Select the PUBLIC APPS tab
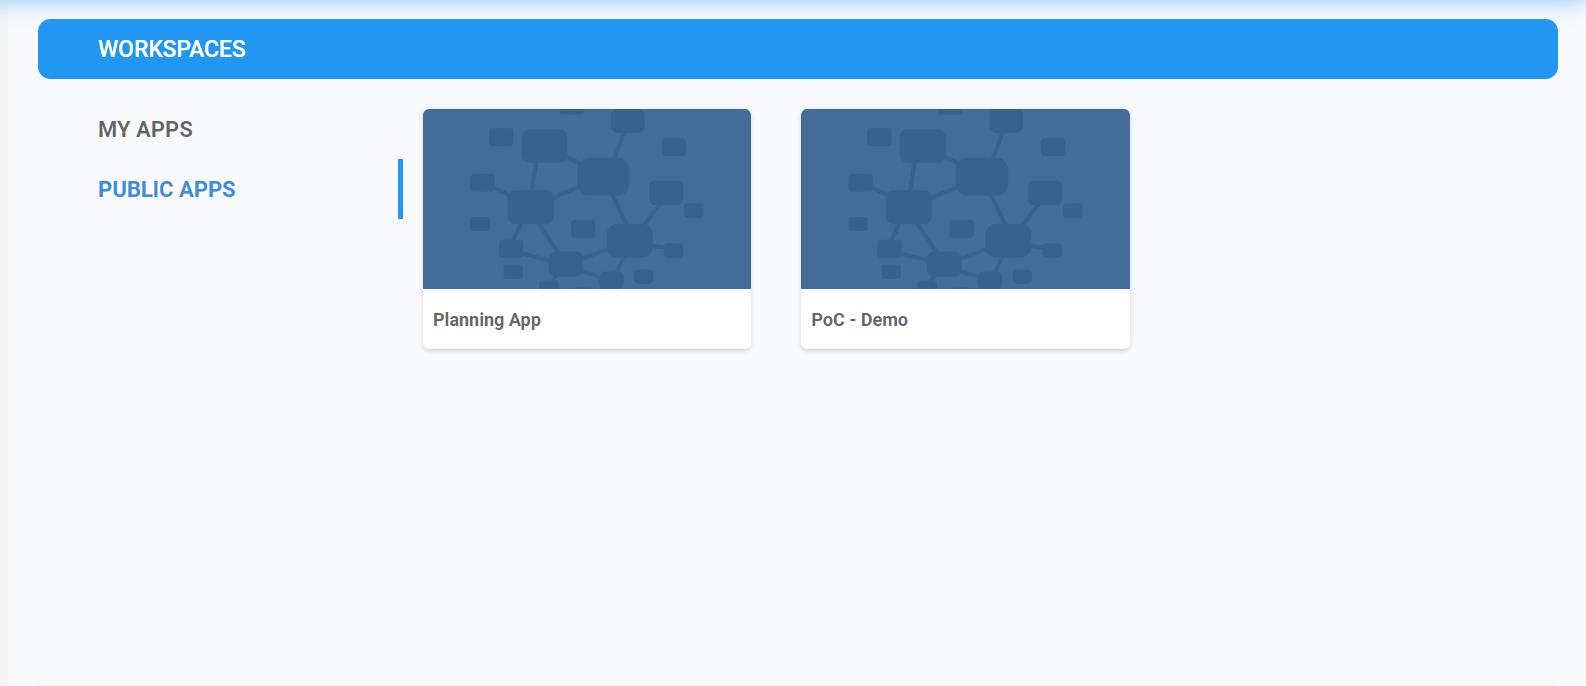Viewport: 1586px width, 686px height. click(166, 189)
